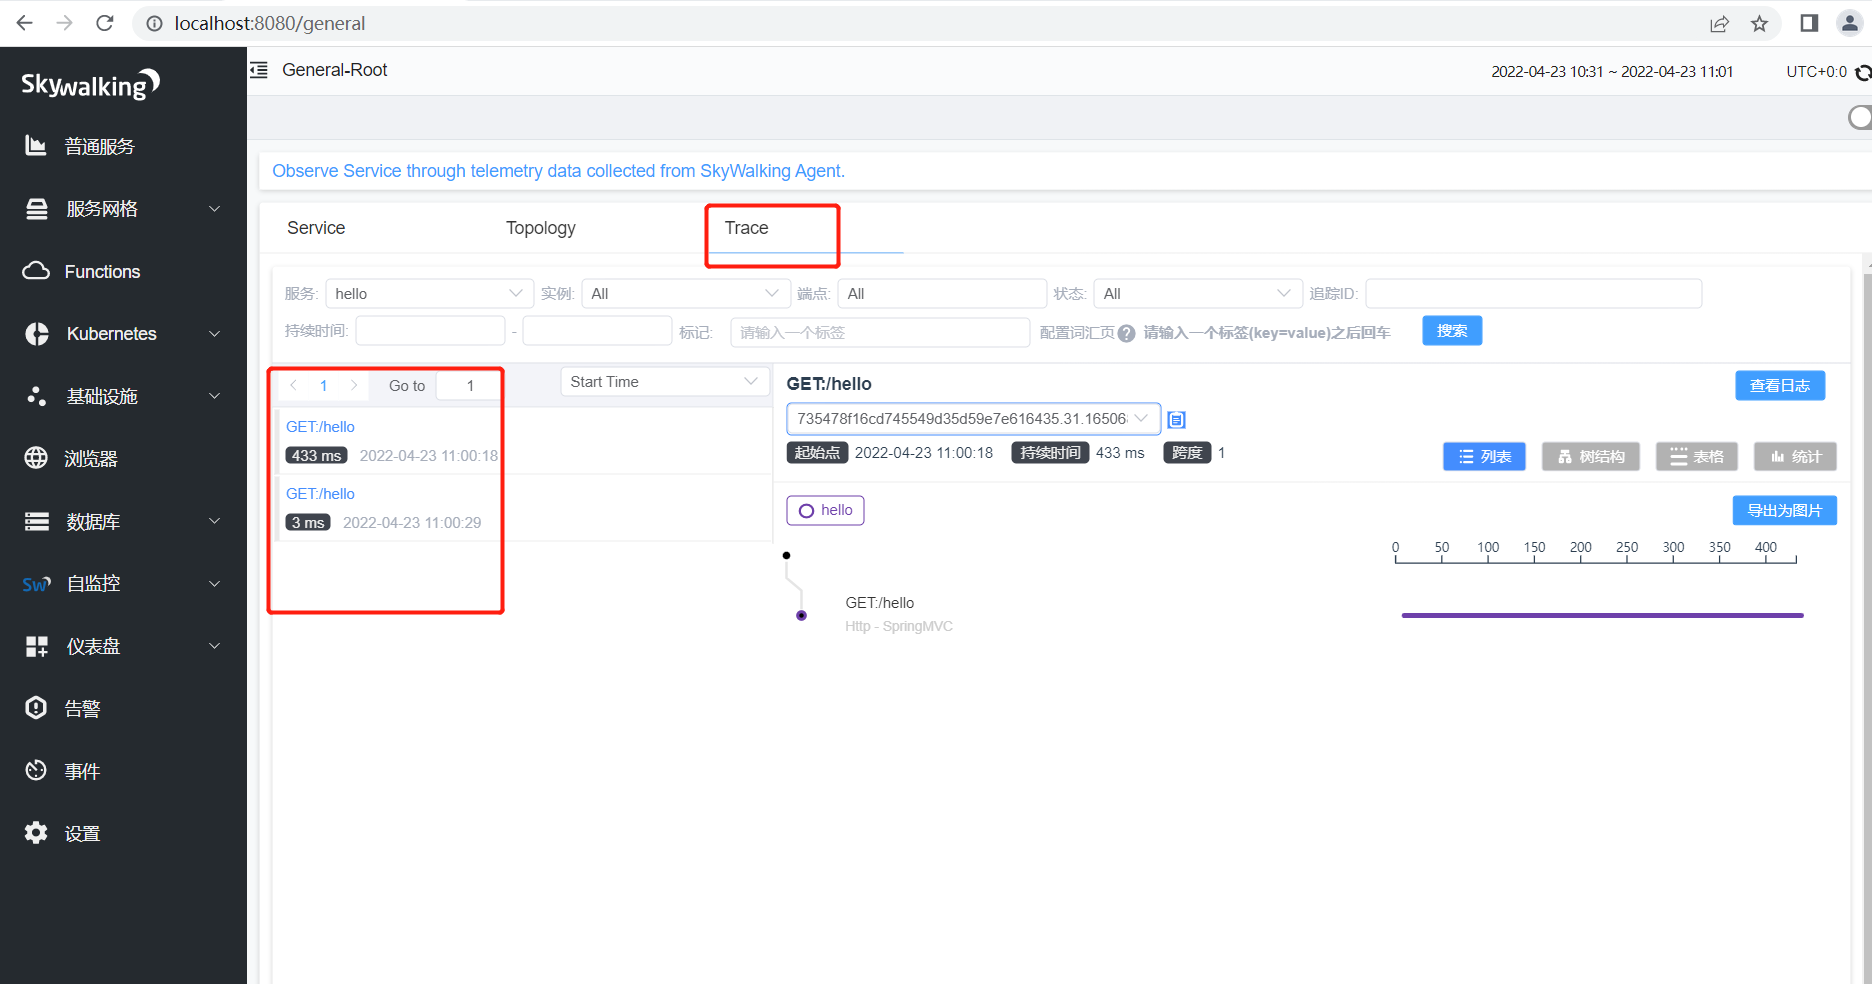Open 浏览器 monitoring via the globe icon
This screenshot has height=984, width=1872.
point(36,458)
